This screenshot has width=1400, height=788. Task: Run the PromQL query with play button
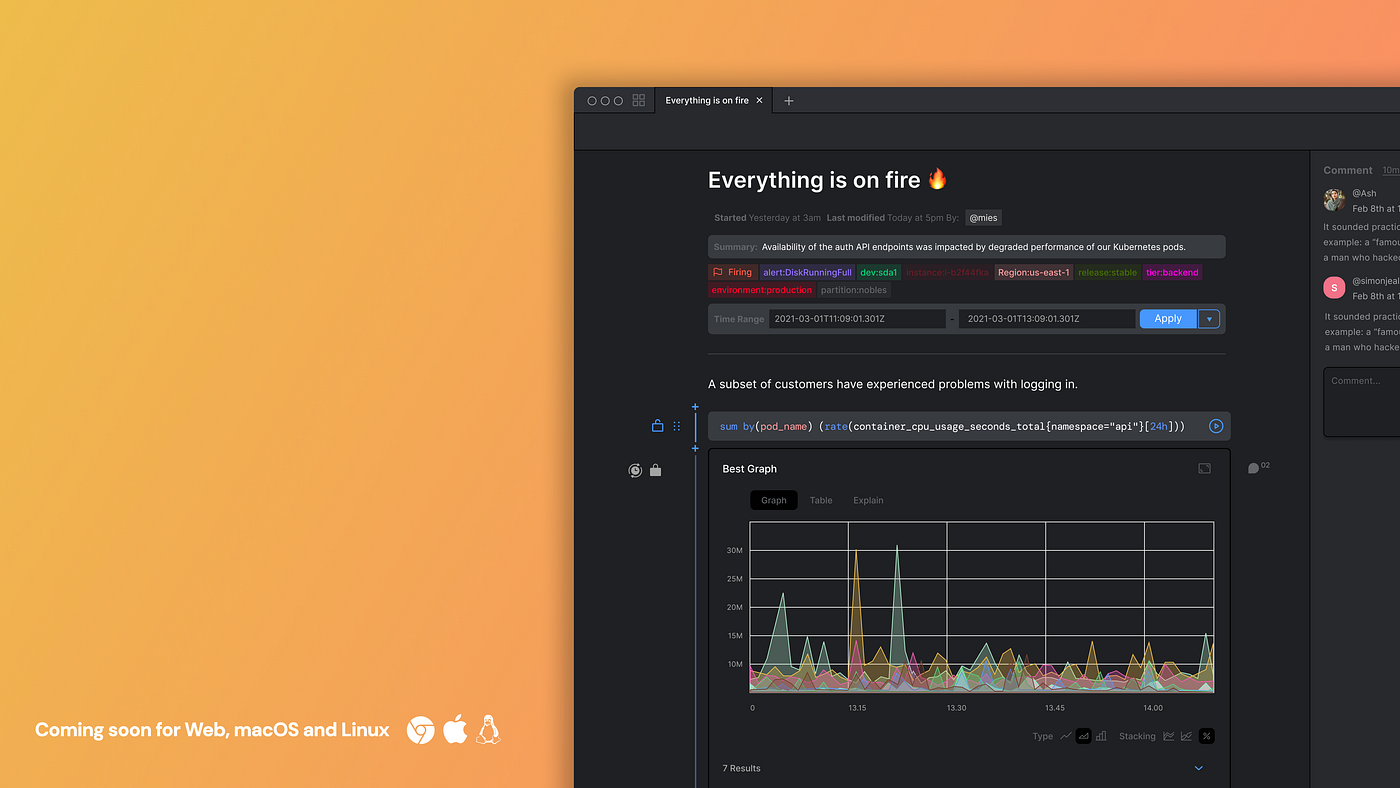1216,426
